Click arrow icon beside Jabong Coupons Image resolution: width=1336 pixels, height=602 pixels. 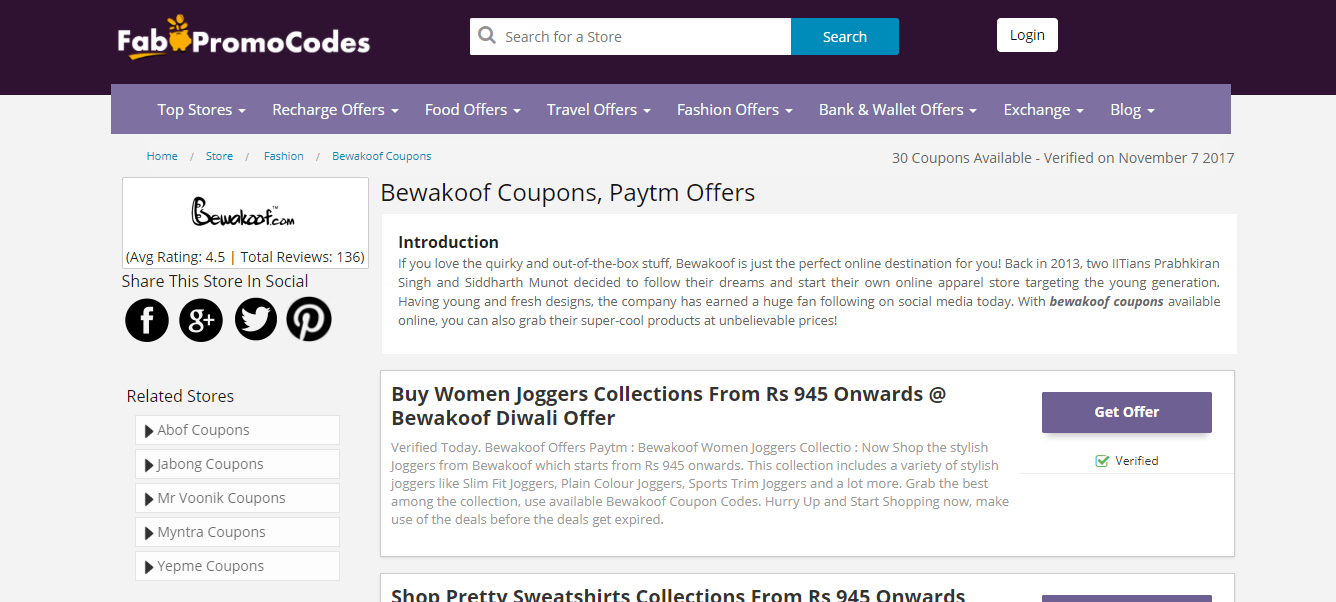(x=149, y=465)
